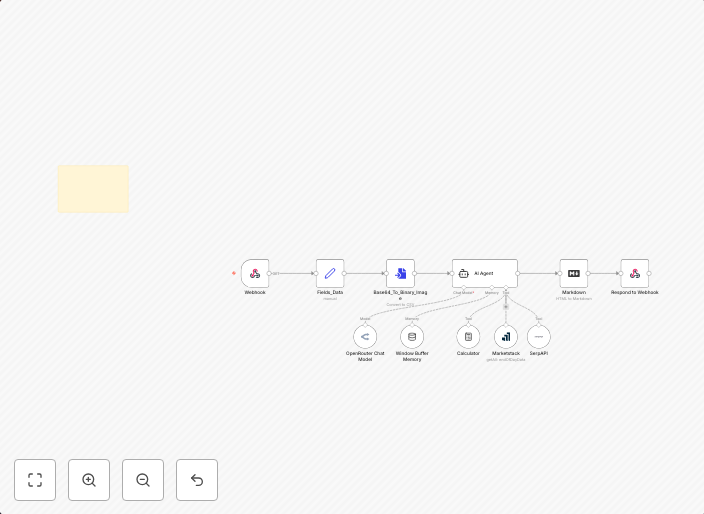Click the Webhook trigger lightning icon

tap(234, 273)
